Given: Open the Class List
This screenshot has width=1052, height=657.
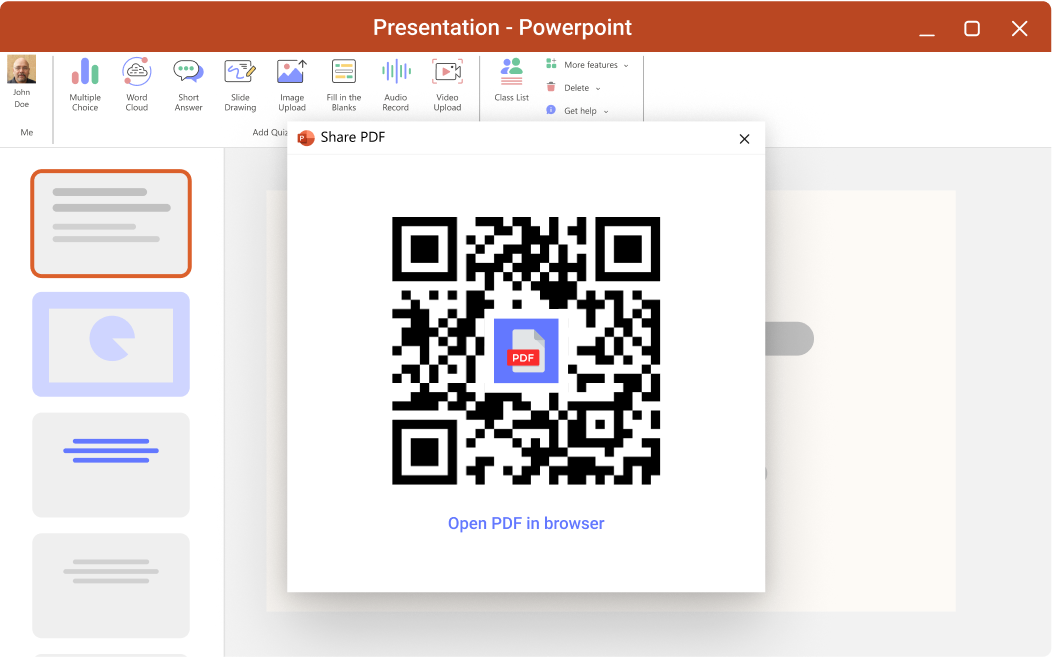Looking at the screenshot, I should (x=511, y=80).
